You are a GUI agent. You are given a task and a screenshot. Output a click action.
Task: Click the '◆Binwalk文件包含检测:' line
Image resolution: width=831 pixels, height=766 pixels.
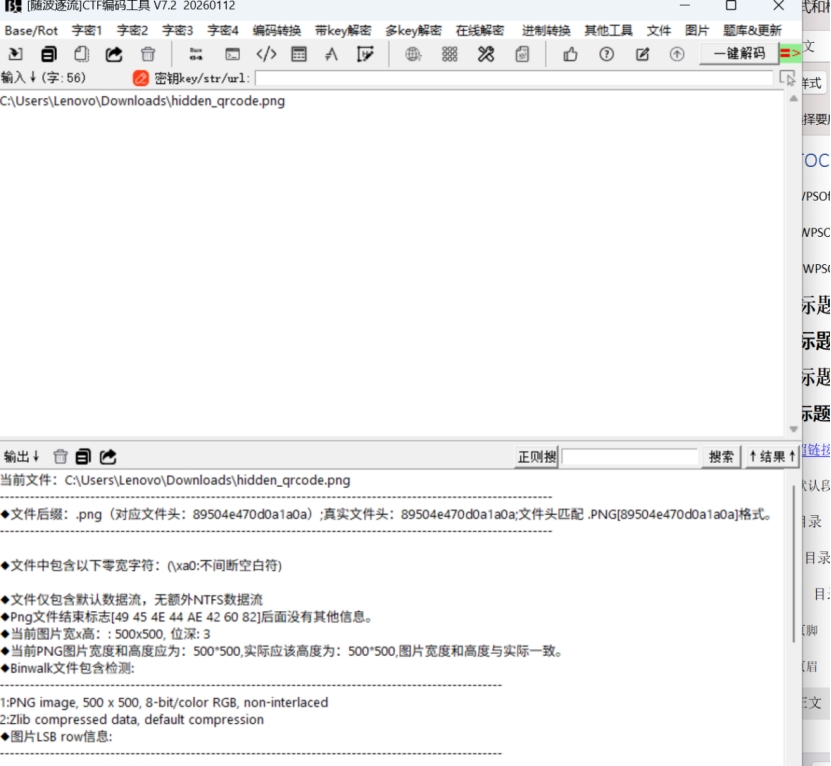tap(68, 668)
